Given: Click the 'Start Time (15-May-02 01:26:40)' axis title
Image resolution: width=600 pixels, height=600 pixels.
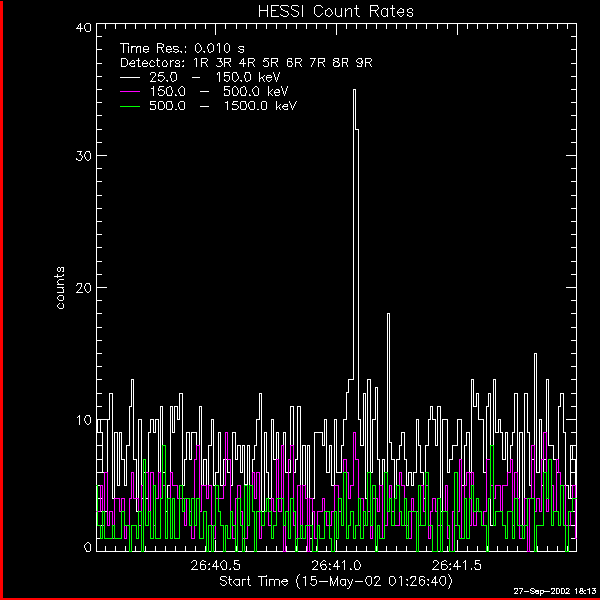Looking at the screenshot, I should (x=336, y=581).
